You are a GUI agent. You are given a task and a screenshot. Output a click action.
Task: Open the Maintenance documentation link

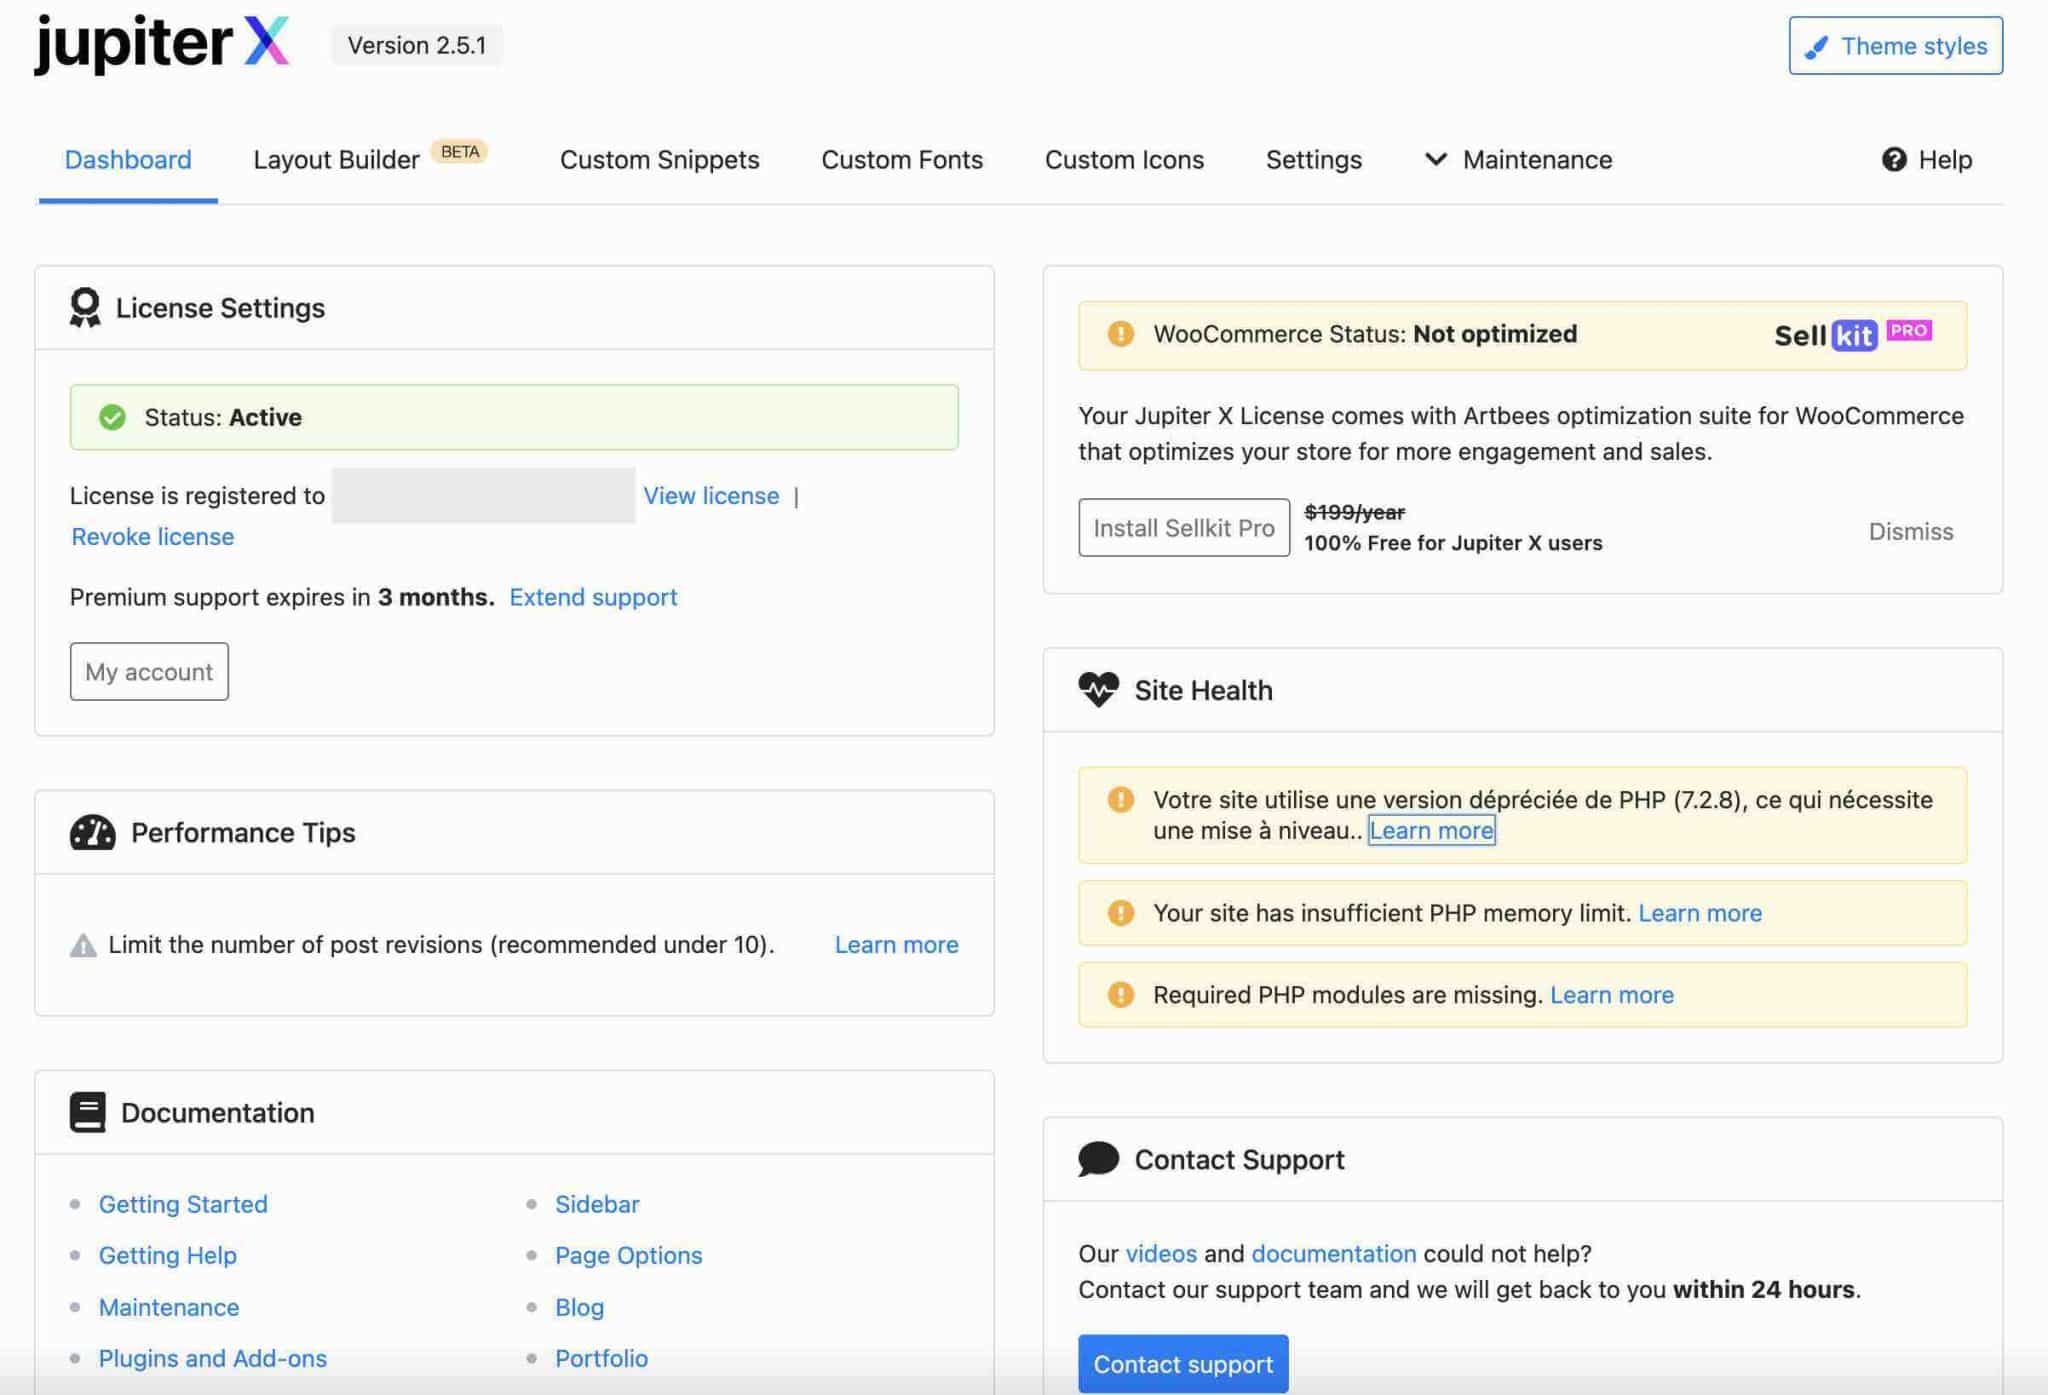tap(169, 1307)
